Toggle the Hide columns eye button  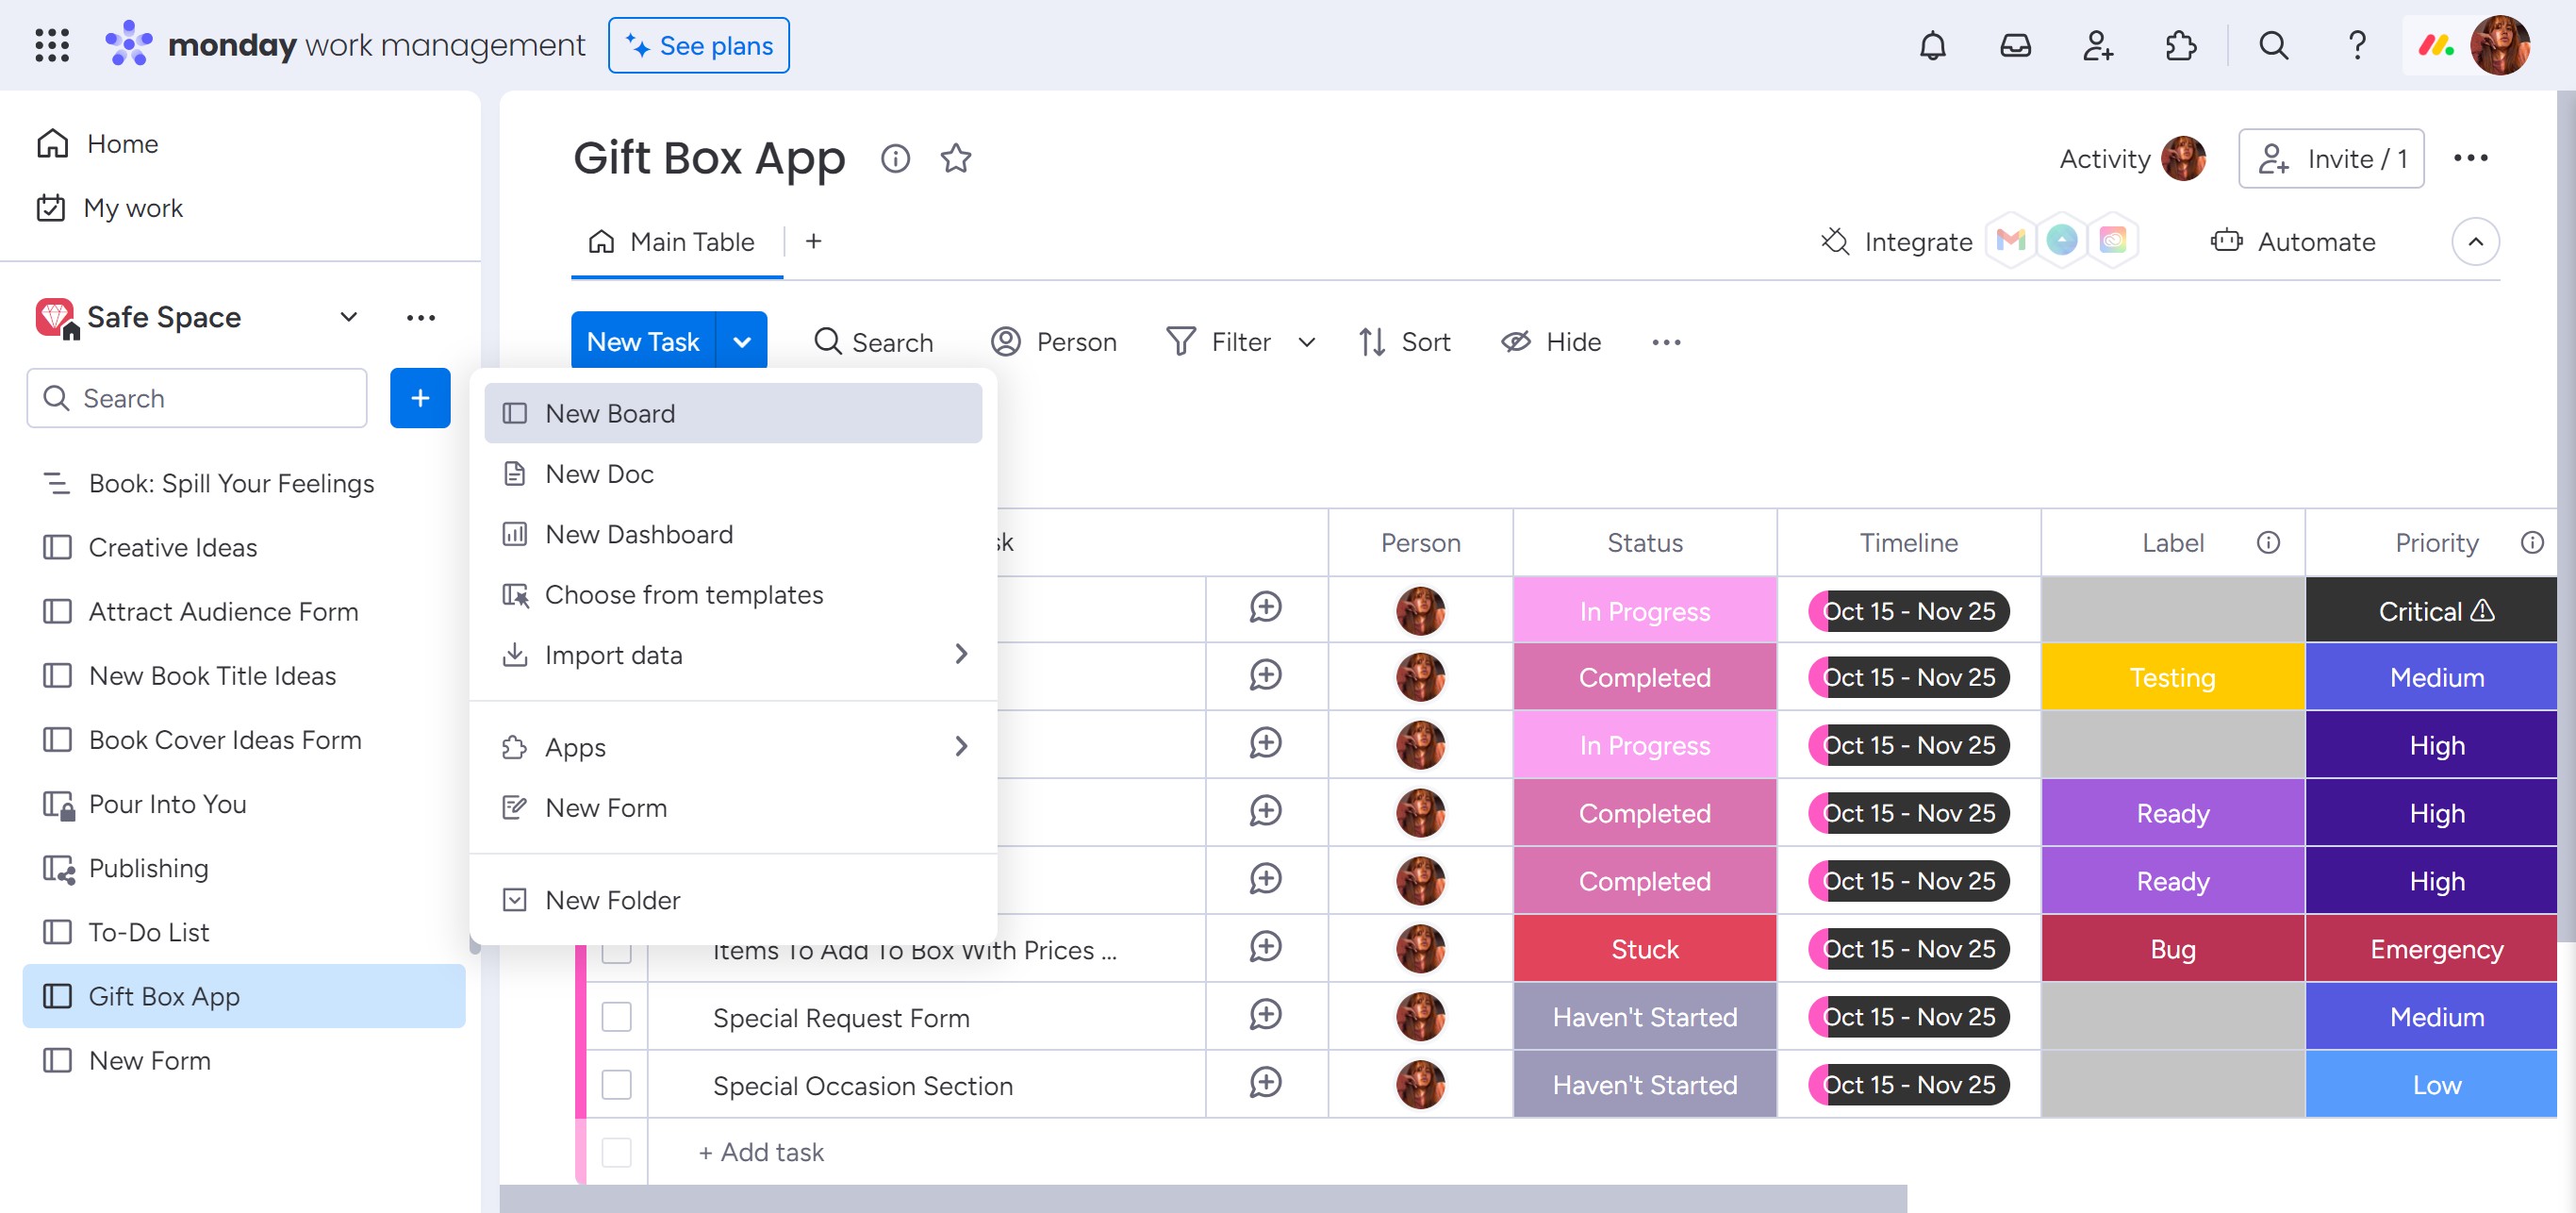(x=1550, y=342)
